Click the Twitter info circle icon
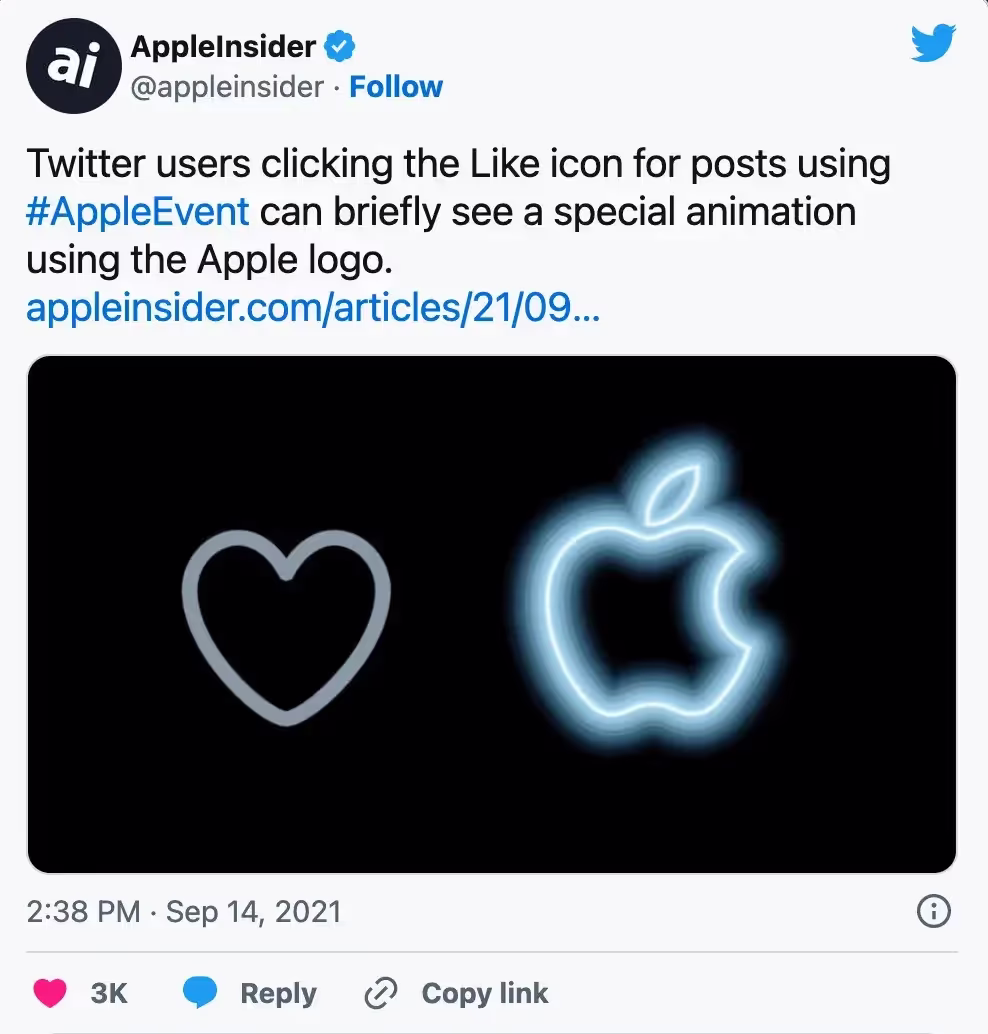The image size is (988, 1034). coord(933,911)
